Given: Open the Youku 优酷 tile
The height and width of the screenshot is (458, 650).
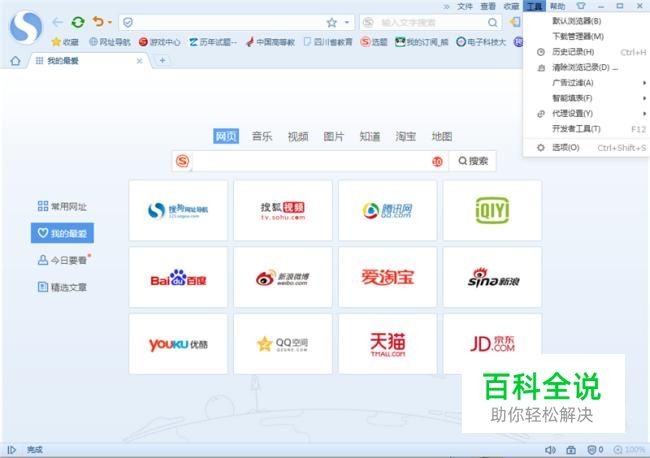Looking at the screenshot, I should (x=178, y=344).
